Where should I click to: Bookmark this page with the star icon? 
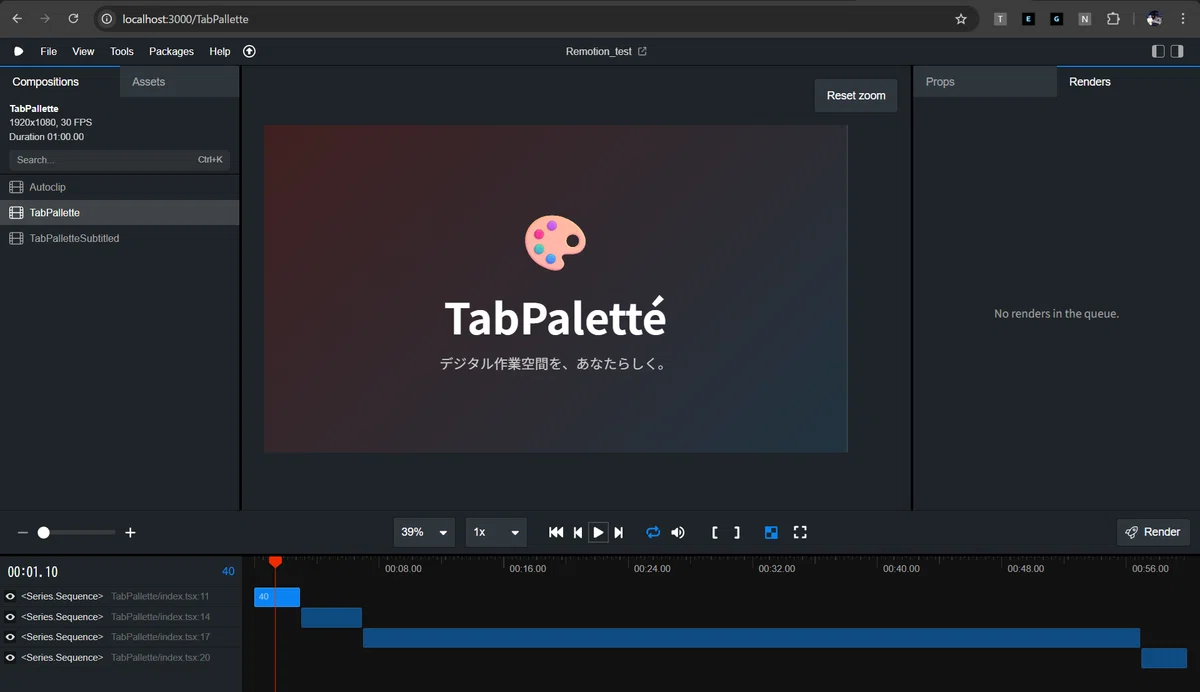961,19
